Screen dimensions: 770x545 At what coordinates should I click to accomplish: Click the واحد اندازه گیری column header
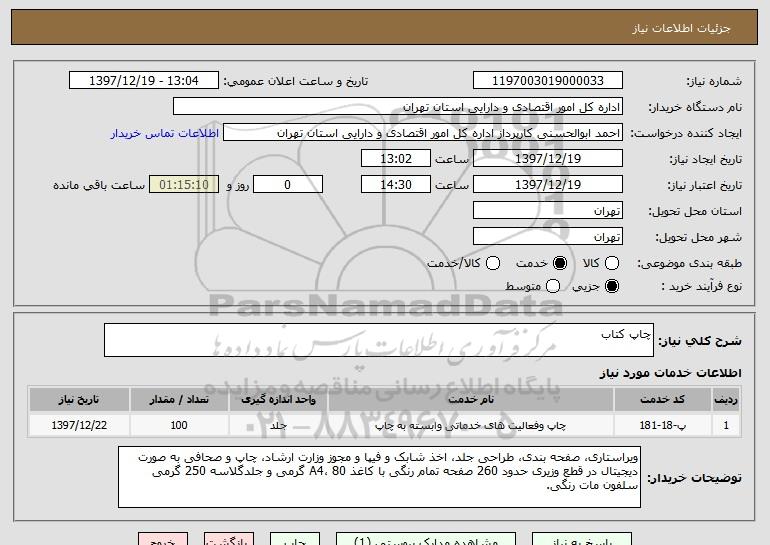tap(278, 400)
